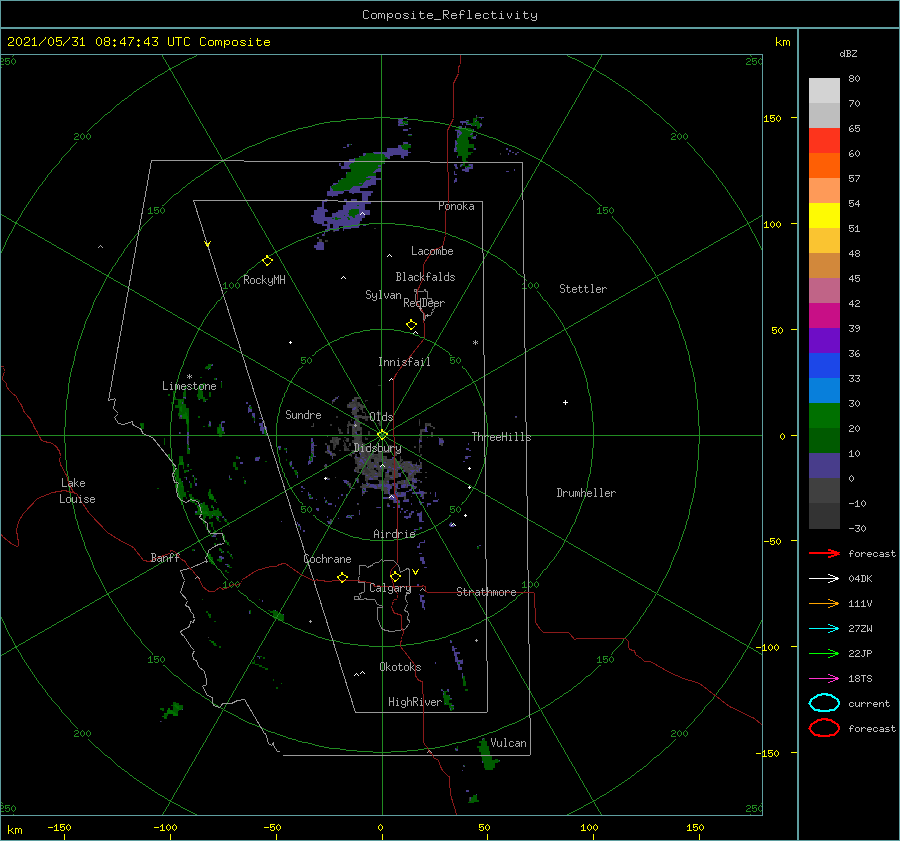Click the 18TS legend label
The image size is (900, 841).
point(860,679)
